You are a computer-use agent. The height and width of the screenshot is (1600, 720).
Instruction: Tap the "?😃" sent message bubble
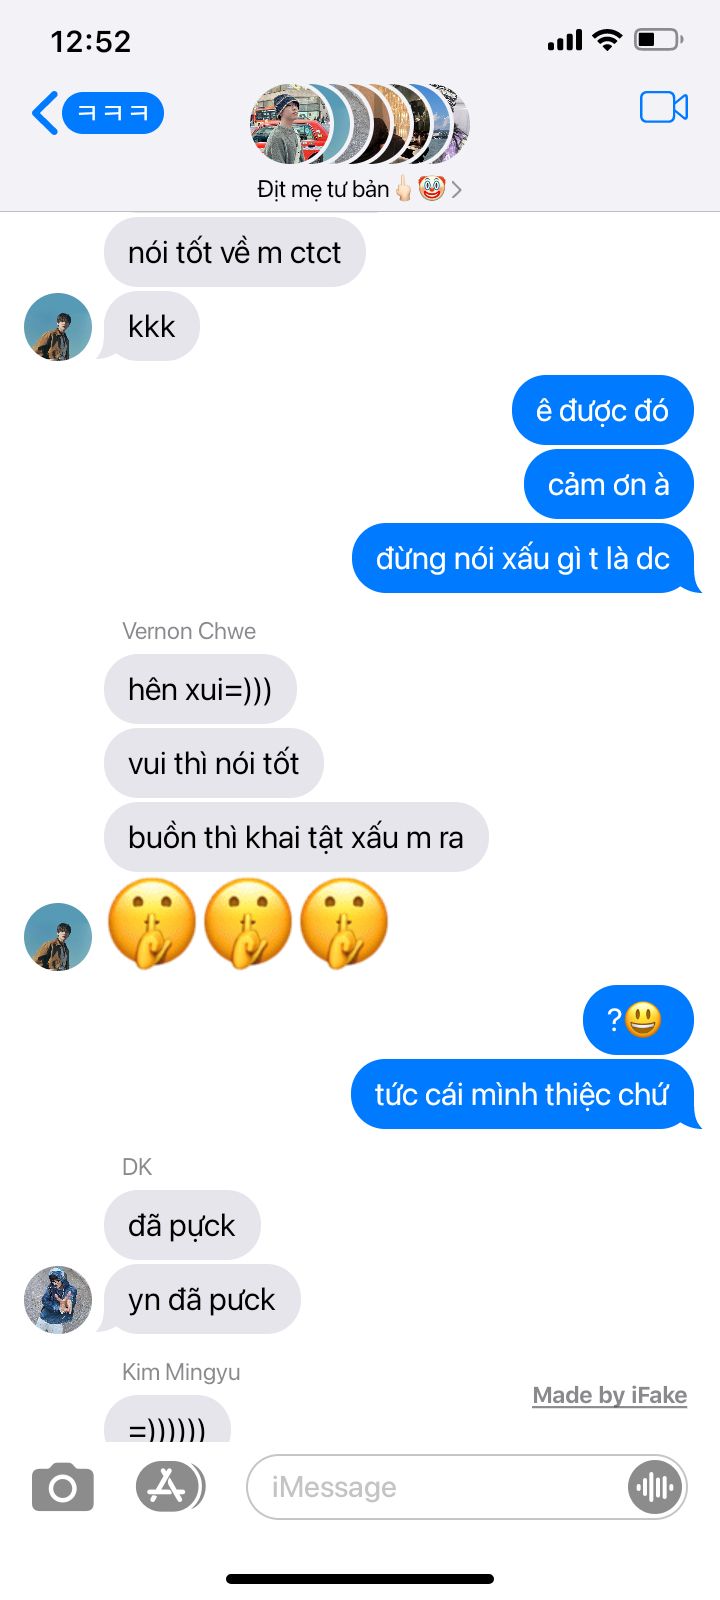point(638,1020)
